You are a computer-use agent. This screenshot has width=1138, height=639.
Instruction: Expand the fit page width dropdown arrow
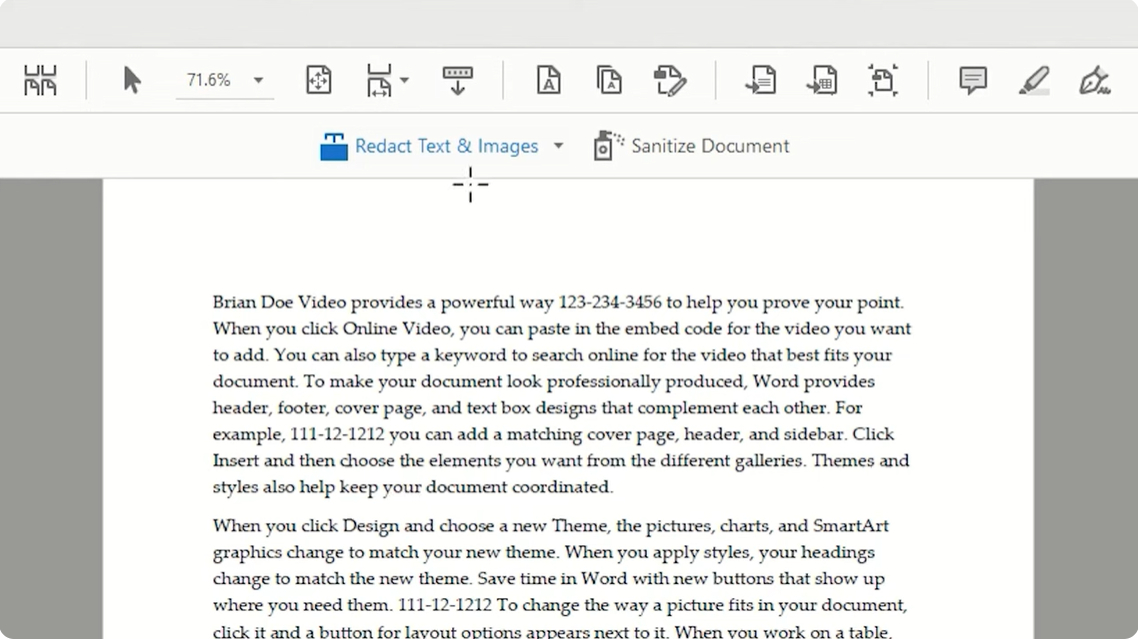pos(404,80)
